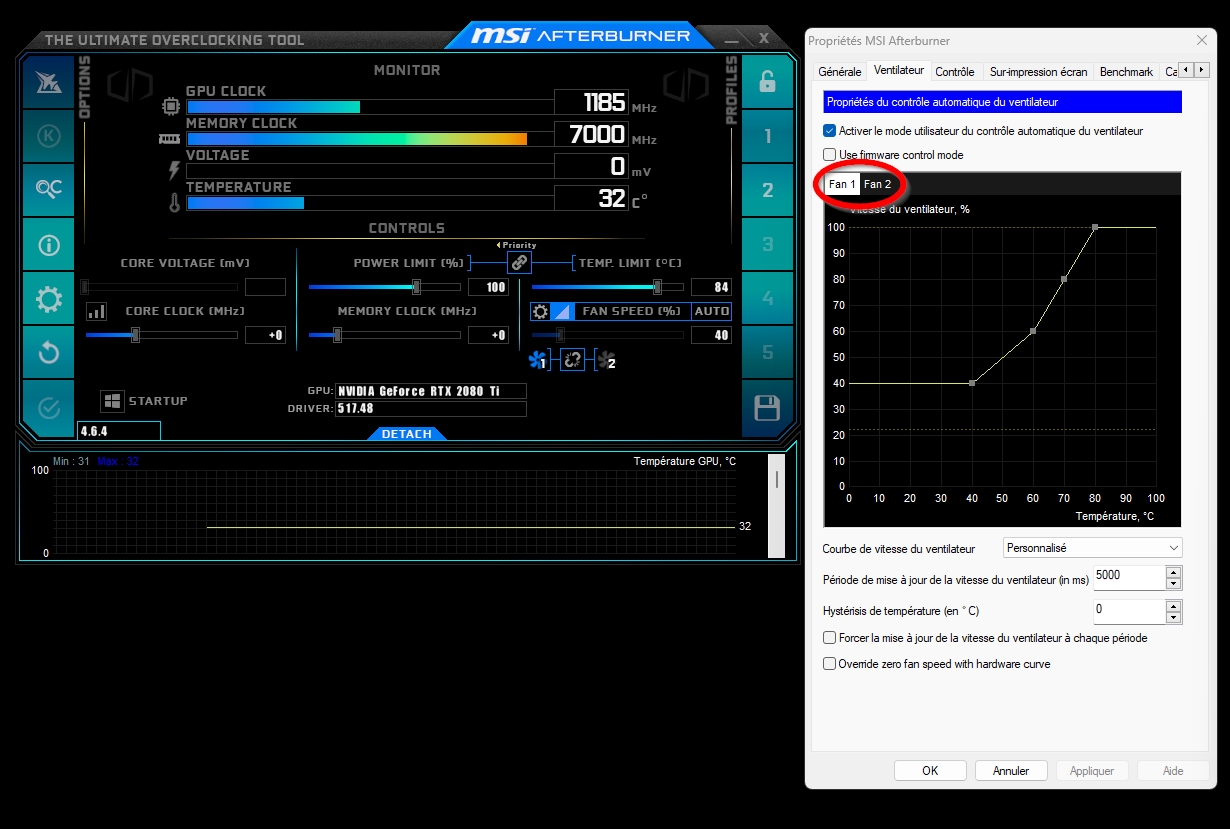Click the save profile floppy disk icon
The width and height of the screenshot is (1230, 829).
[x=767, y=407]
